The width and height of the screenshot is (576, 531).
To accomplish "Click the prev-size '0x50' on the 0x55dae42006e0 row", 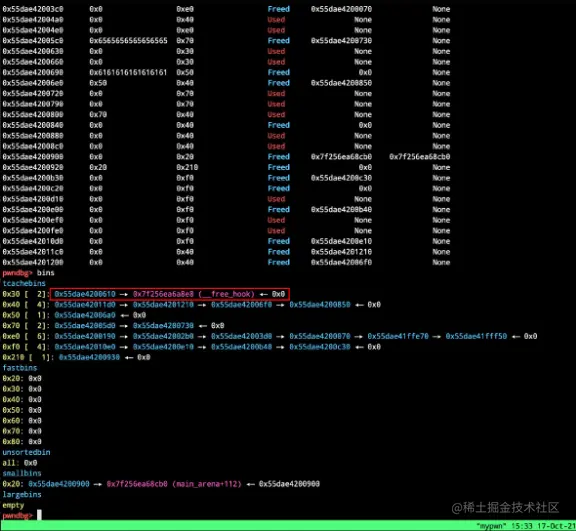I will coord(98,83).
